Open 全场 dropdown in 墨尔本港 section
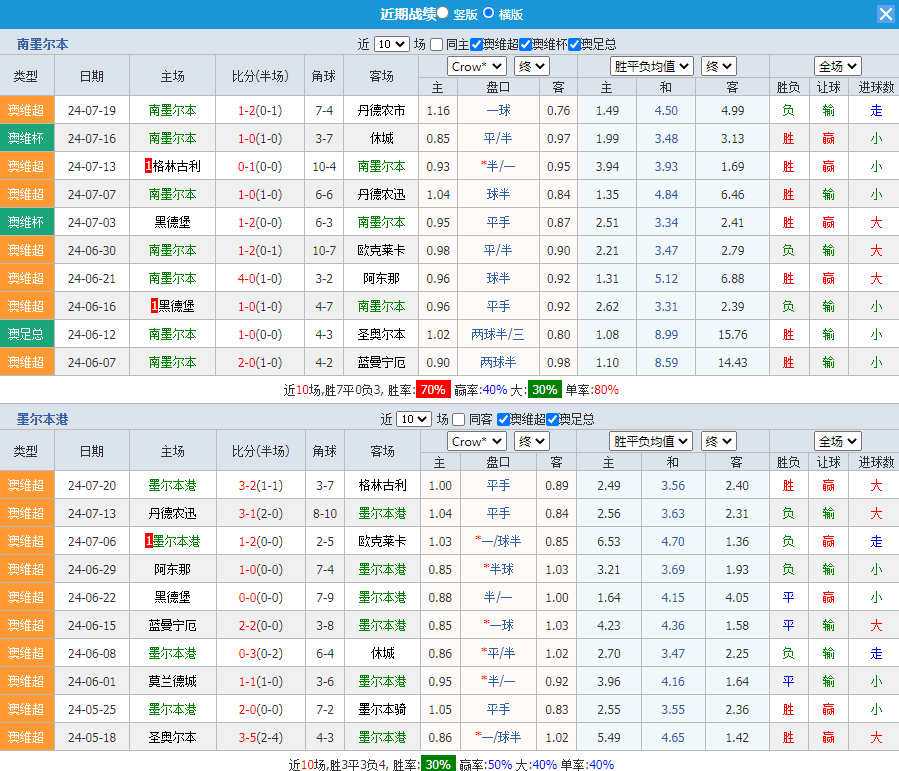This screenshot has height=771, width=899. click(837, 441)
